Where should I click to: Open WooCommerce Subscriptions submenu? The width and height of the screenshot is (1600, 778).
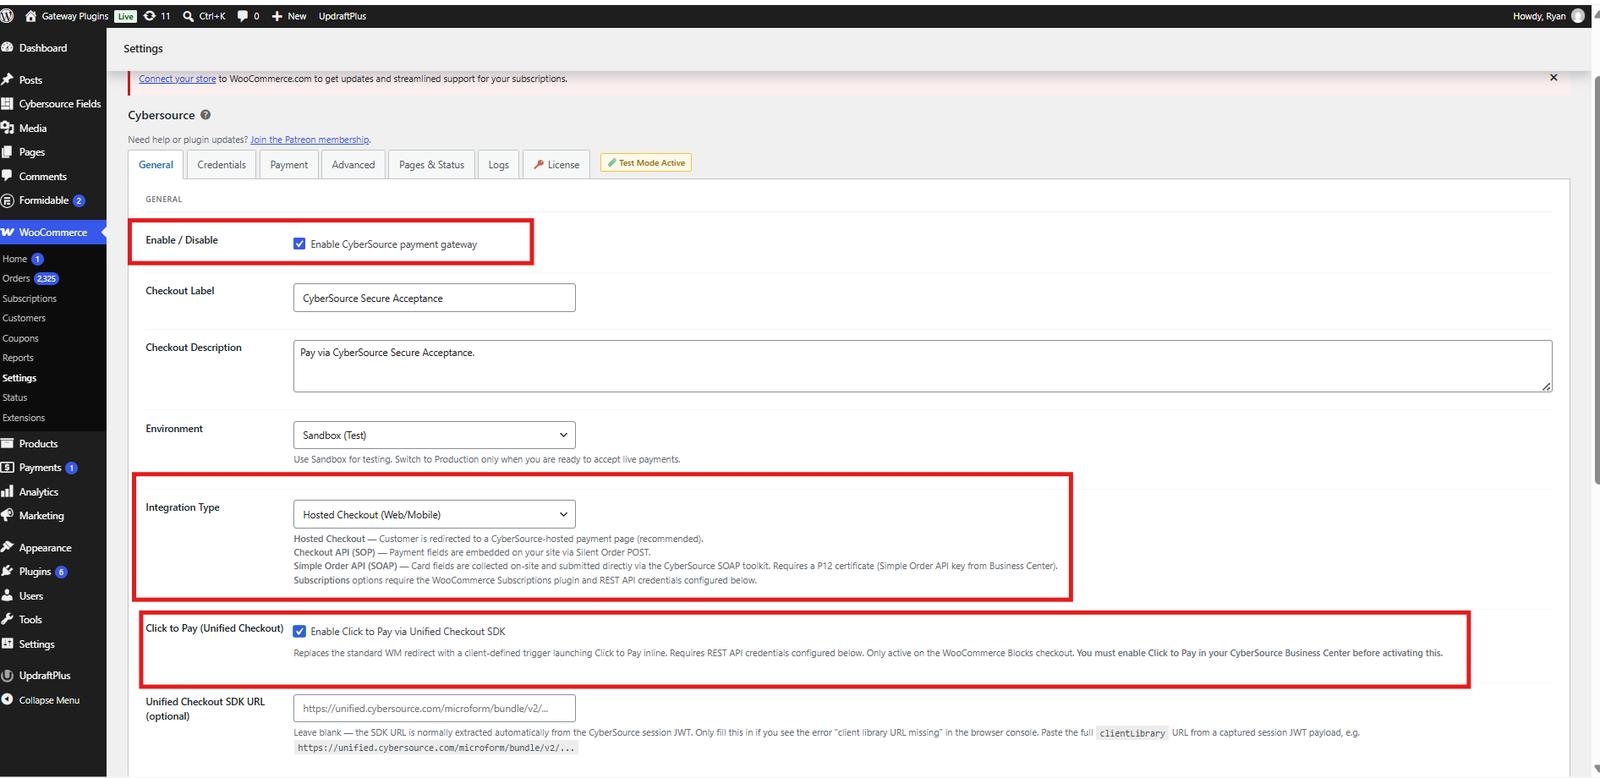tap(30, 299)
